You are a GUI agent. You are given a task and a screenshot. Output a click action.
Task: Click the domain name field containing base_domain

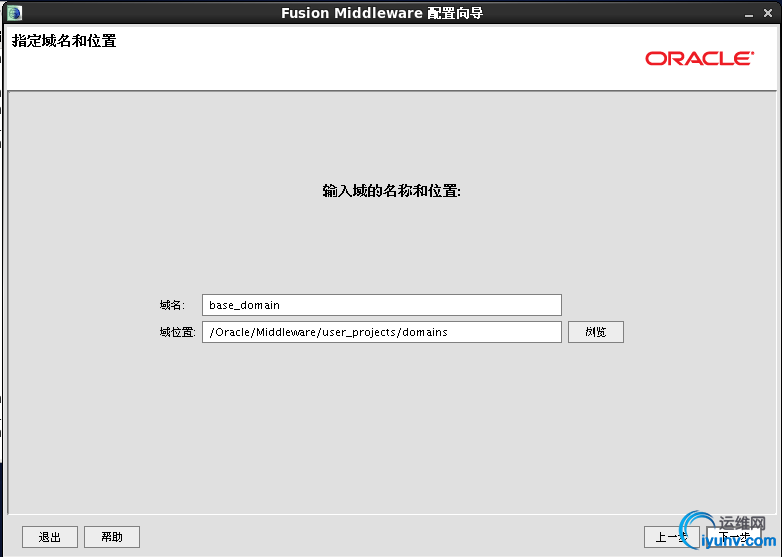tap(382, 305)
